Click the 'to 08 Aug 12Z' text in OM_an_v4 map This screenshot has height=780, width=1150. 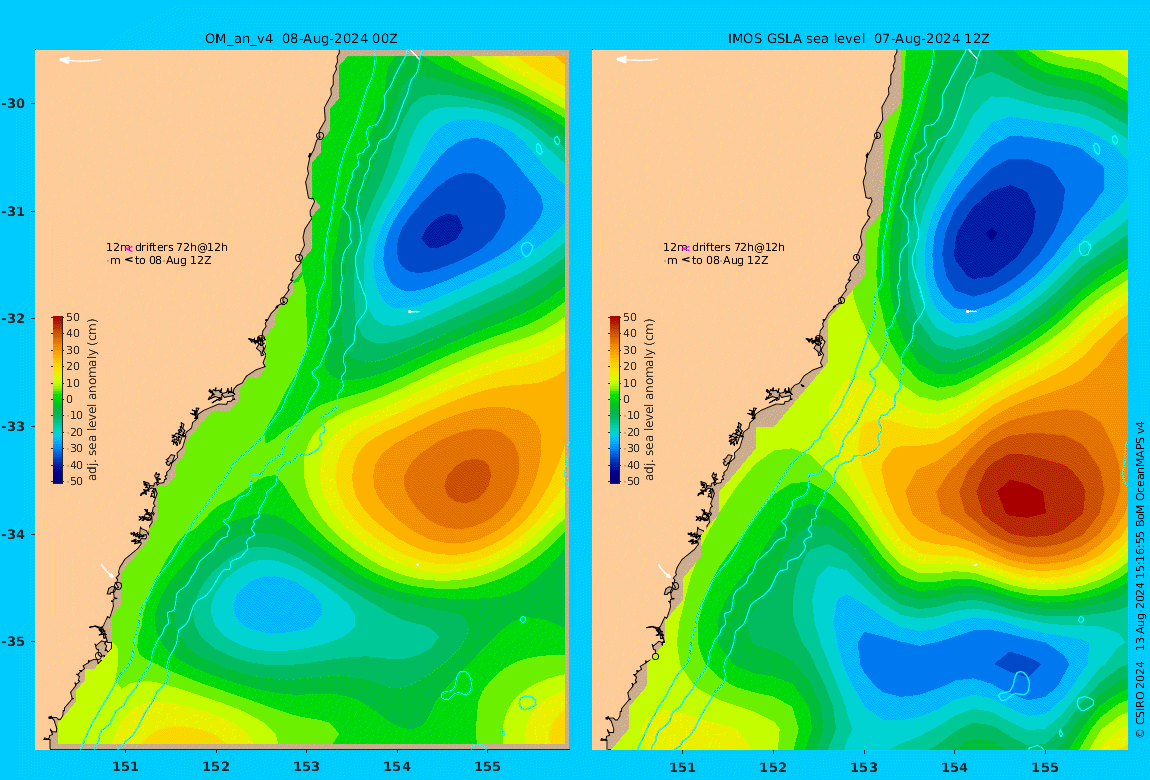pos(173,260)
